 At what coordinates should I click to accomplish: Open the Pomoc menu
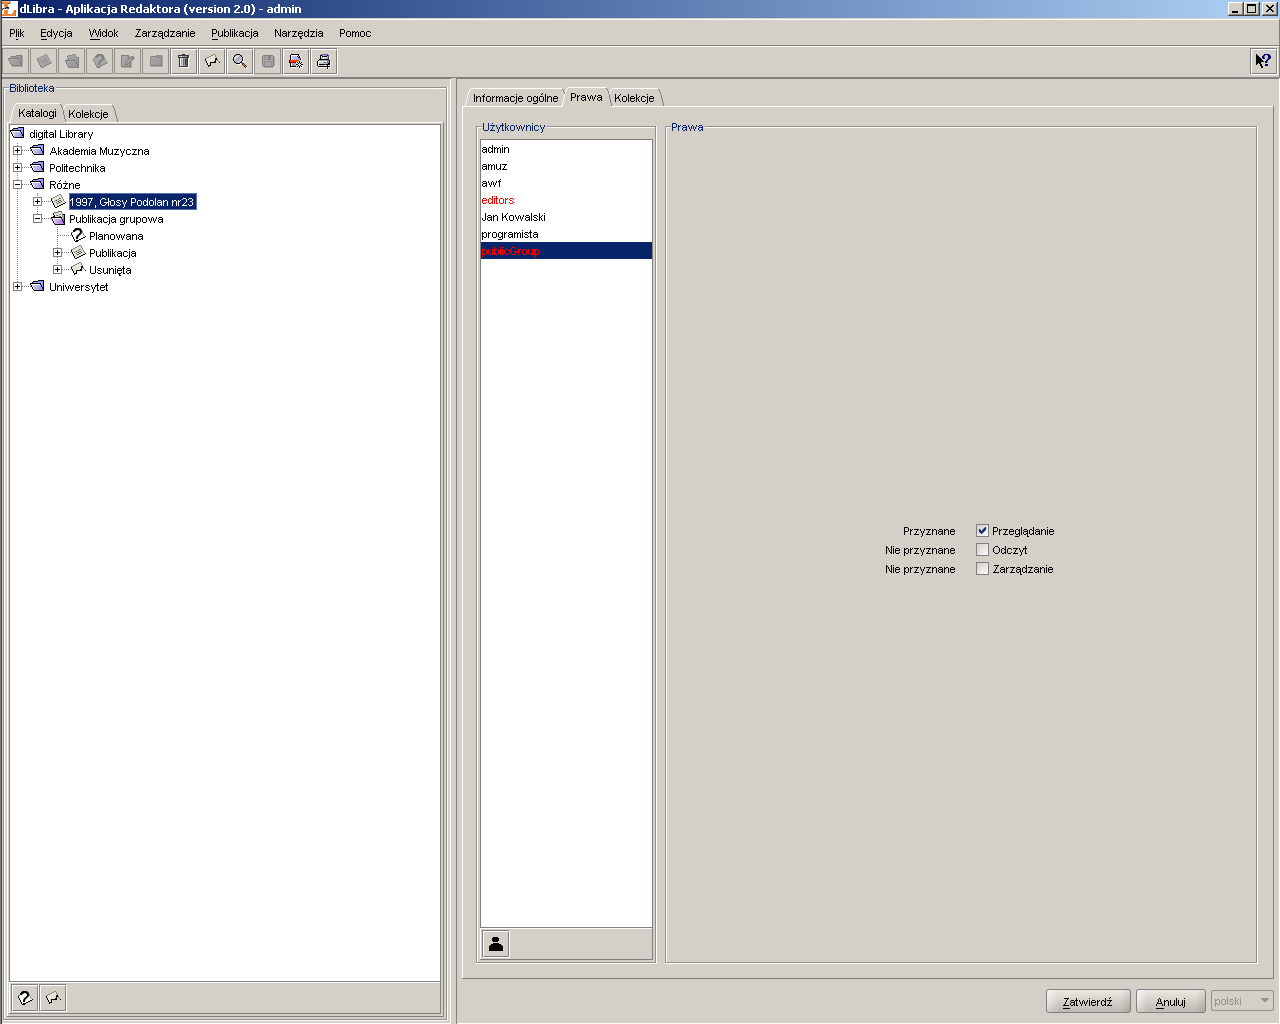(355, 33)
